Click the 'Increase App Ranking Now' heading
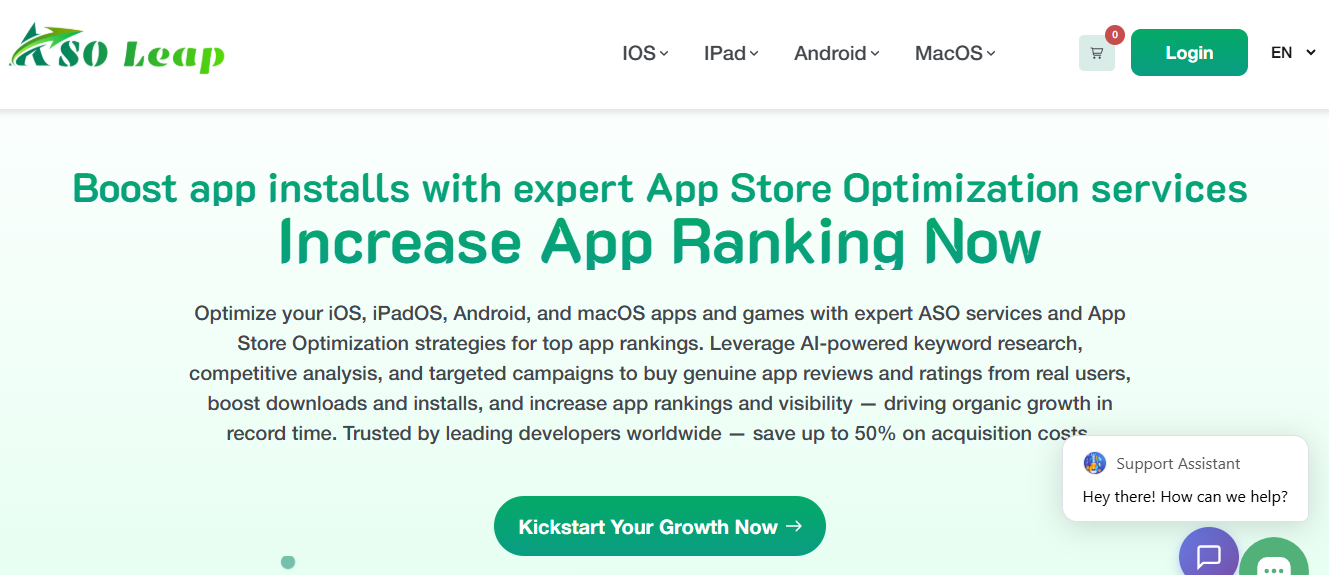The height and width of the screenshot is (575, 1329). [x=660, y=241]
